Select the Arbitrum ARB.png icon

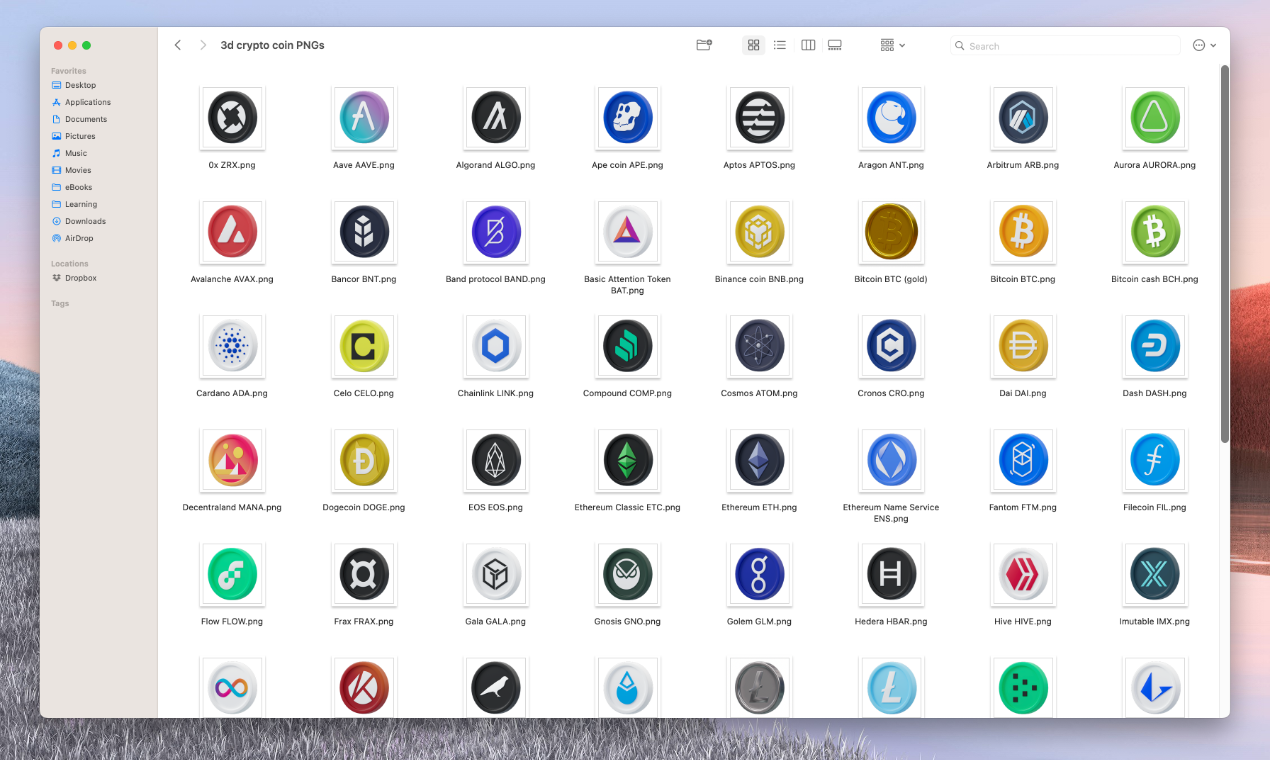[x=1023, y=118]
